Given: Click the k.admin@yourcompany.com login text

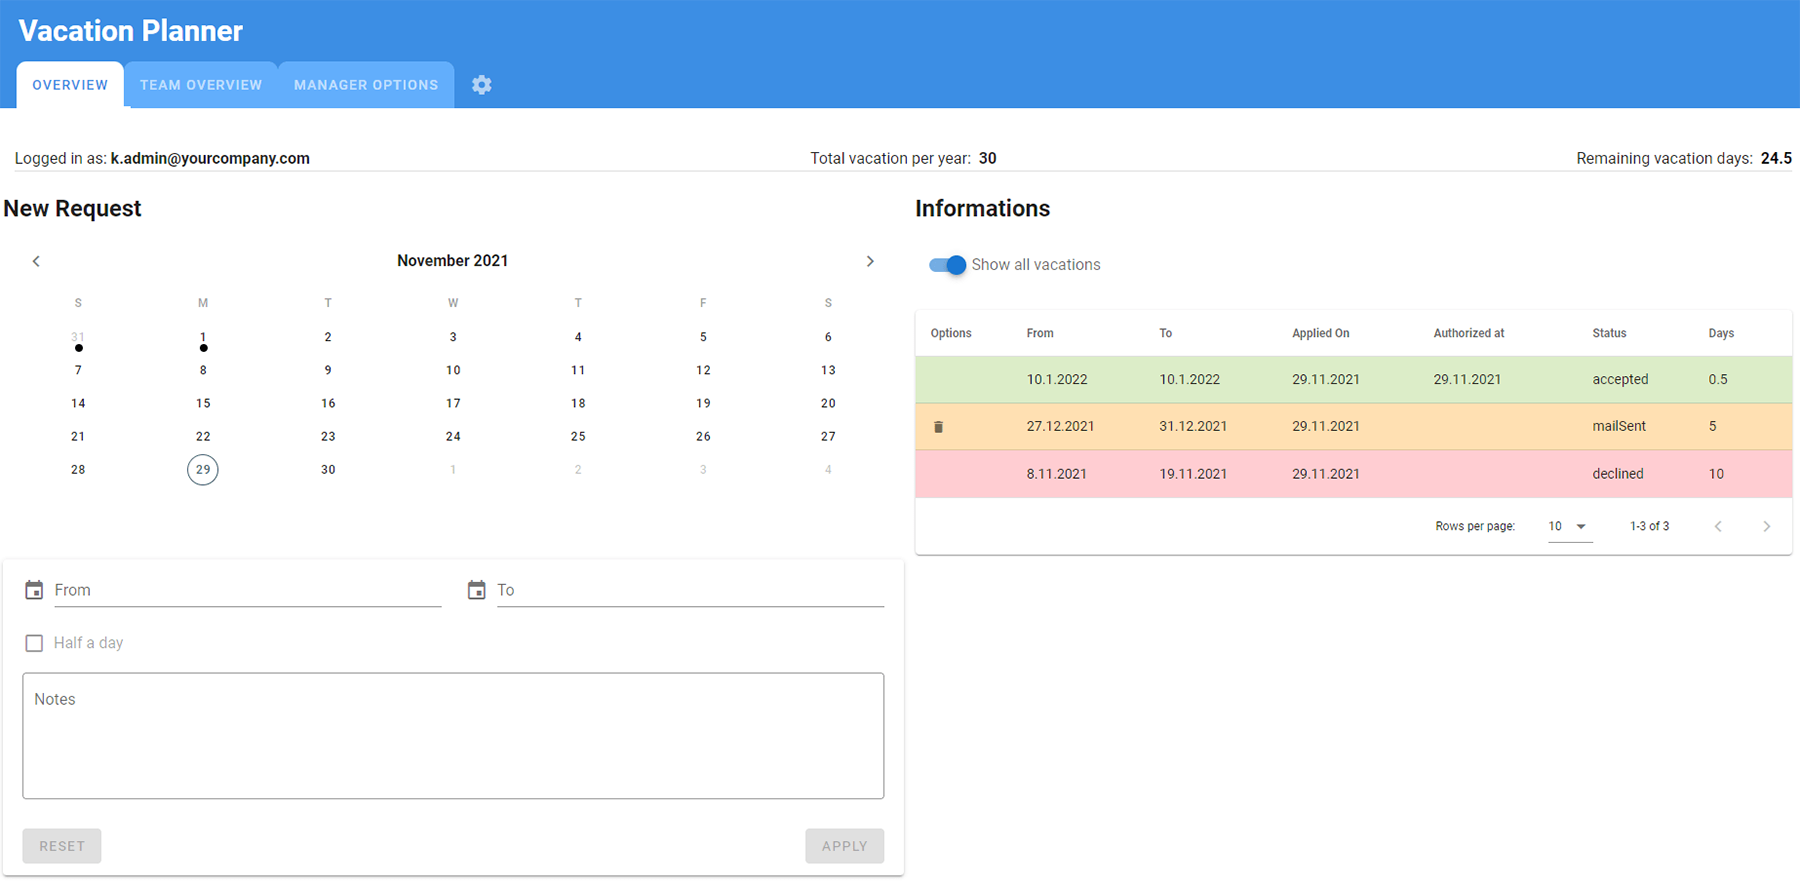Looking at the screenshot, I should pos(210,158).
